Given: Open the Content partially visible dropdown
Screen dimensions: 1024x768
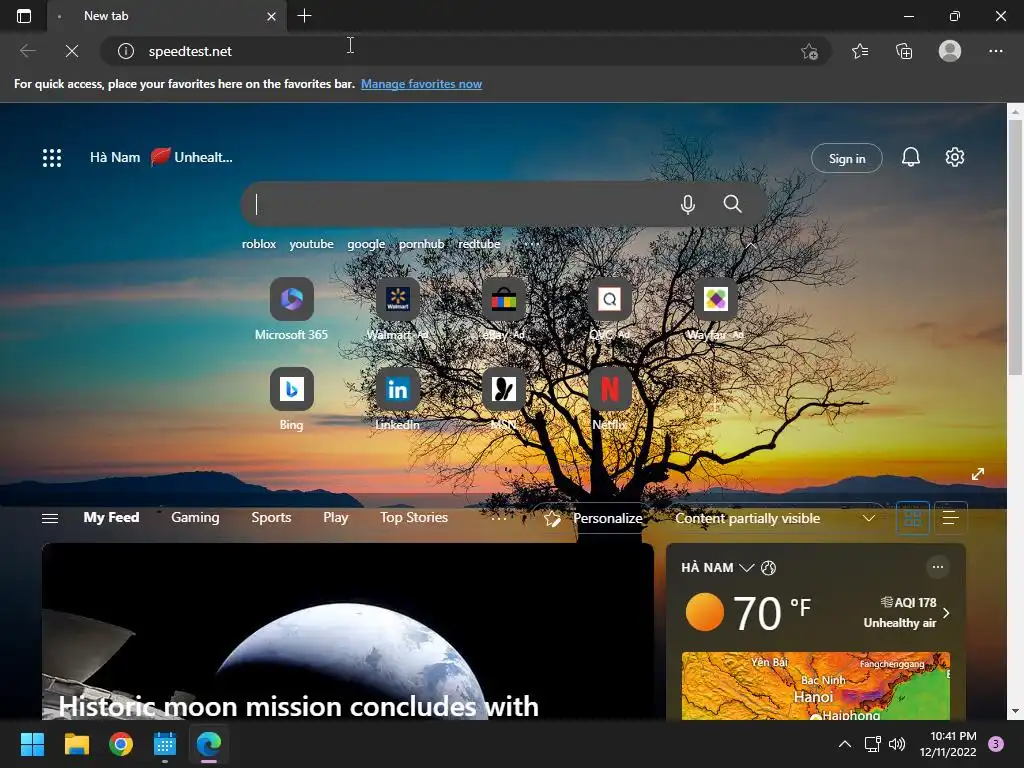Looking at the screenshot, I should 775,519.
